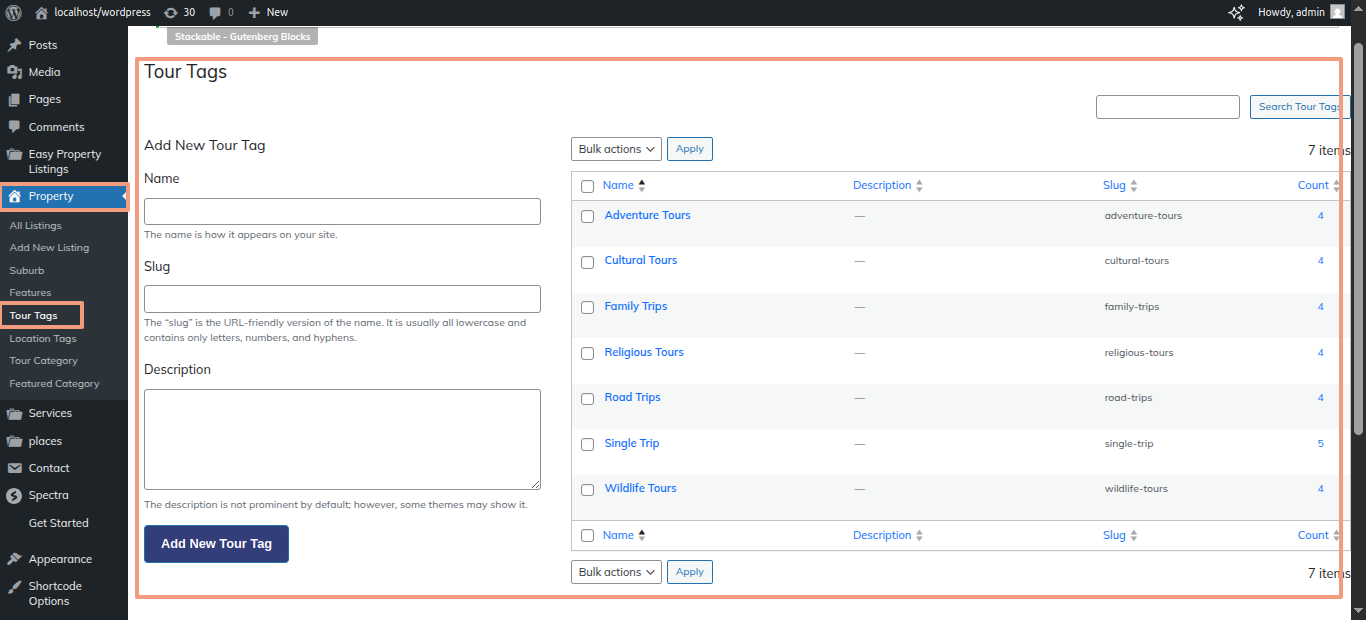The width and height of the screenshot is (1366, 620).
Task: Click the Property house icon in the sidebar
Action: coord(14,196)
